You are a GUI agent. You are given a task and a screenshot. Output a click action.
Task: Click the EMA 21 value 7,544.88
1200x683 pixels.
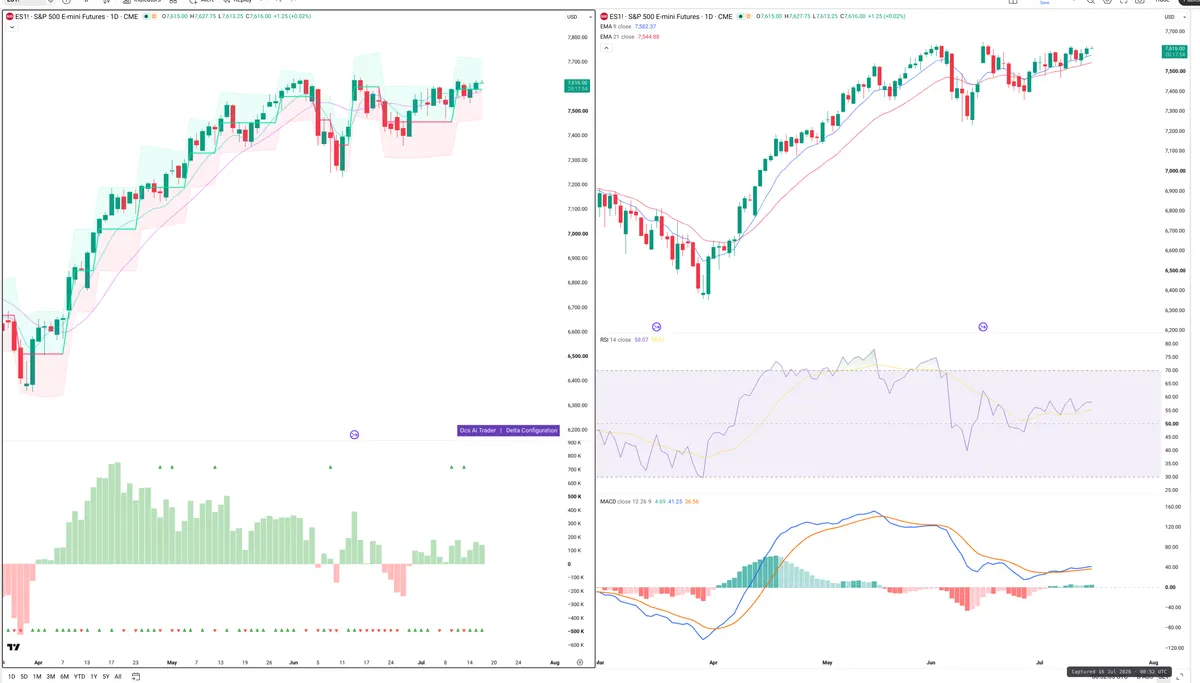(650, 37)
